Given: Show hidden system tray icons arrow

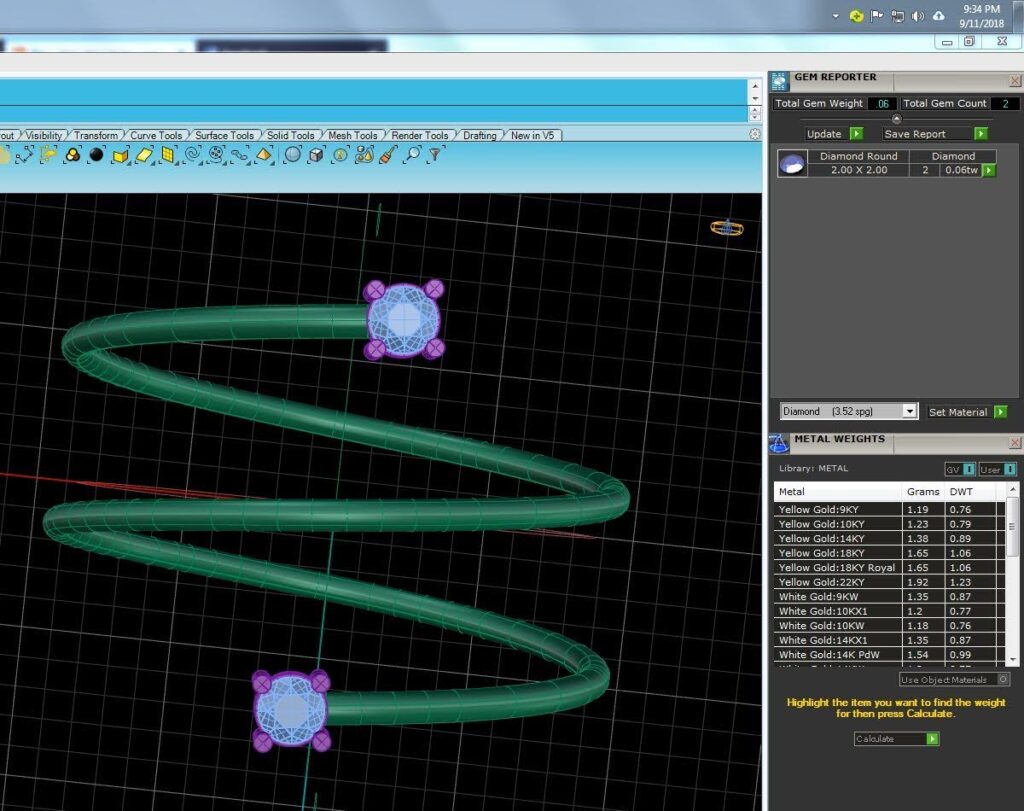Looking at the screenshot, I should pyautogui.click(x=836, y=16).
